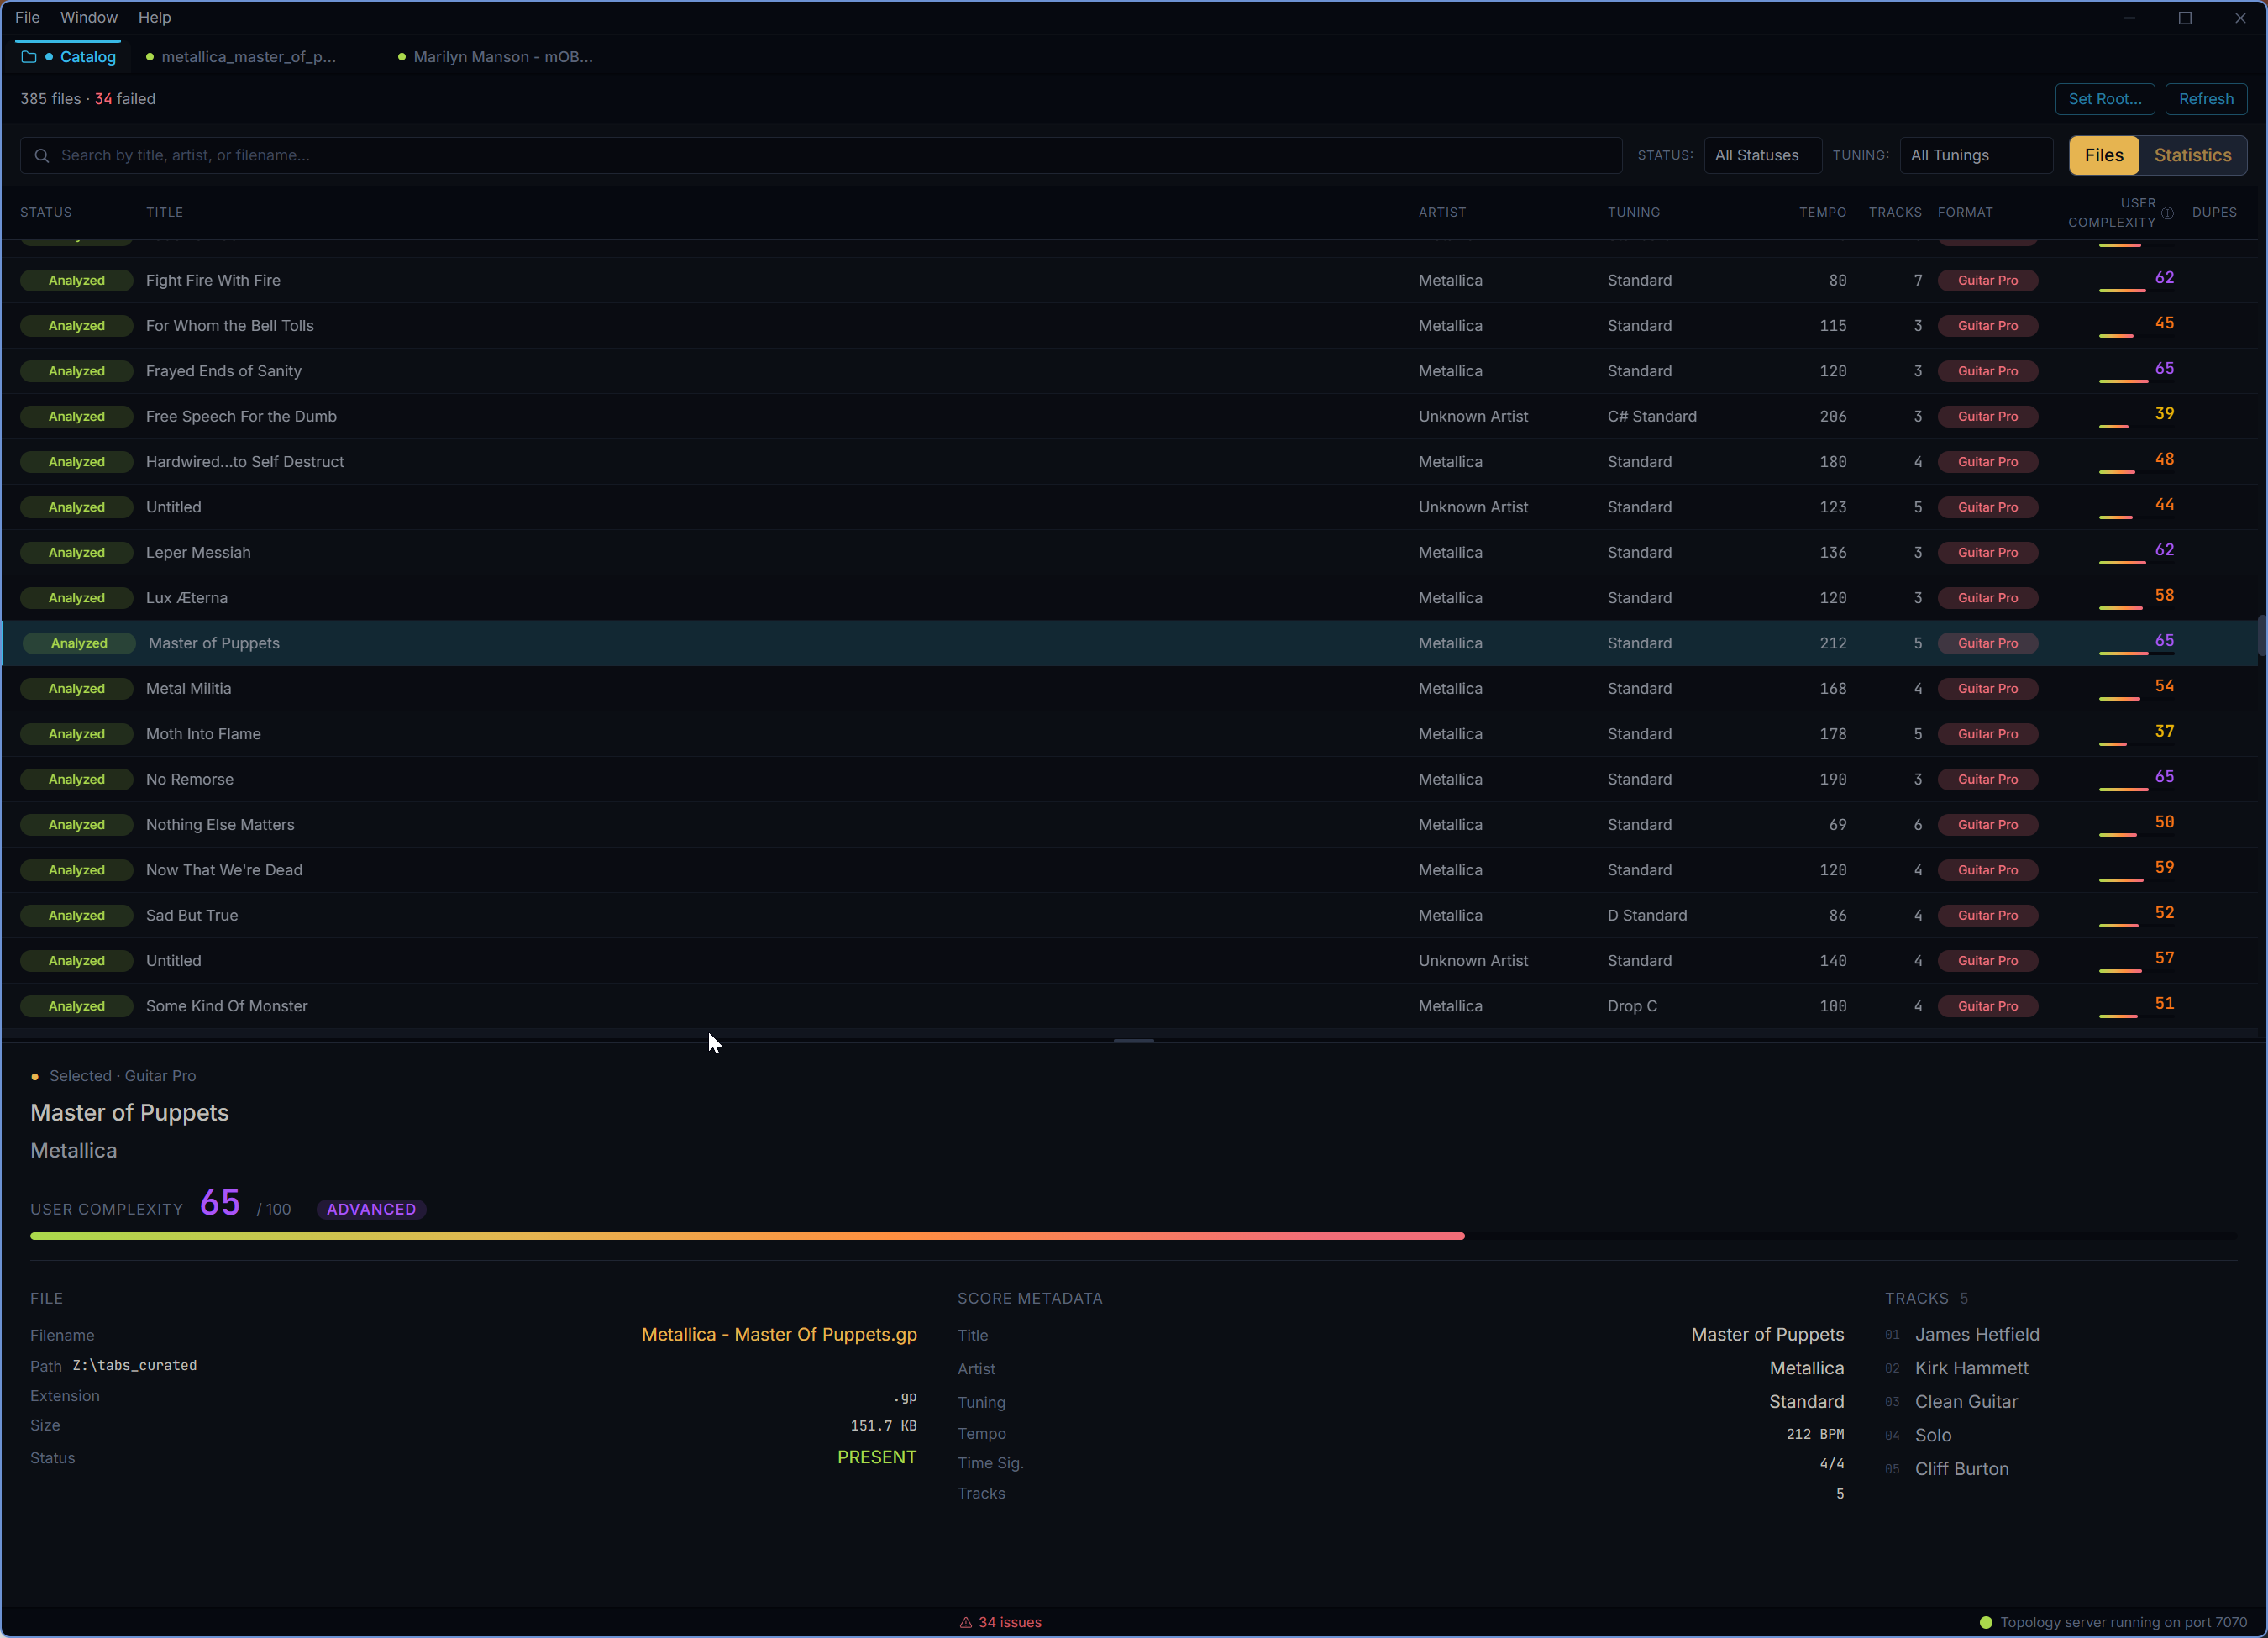Sort by the Artist column header
The width and height of the screenshot is (2268, 1638).
(x=1442, y=212)
